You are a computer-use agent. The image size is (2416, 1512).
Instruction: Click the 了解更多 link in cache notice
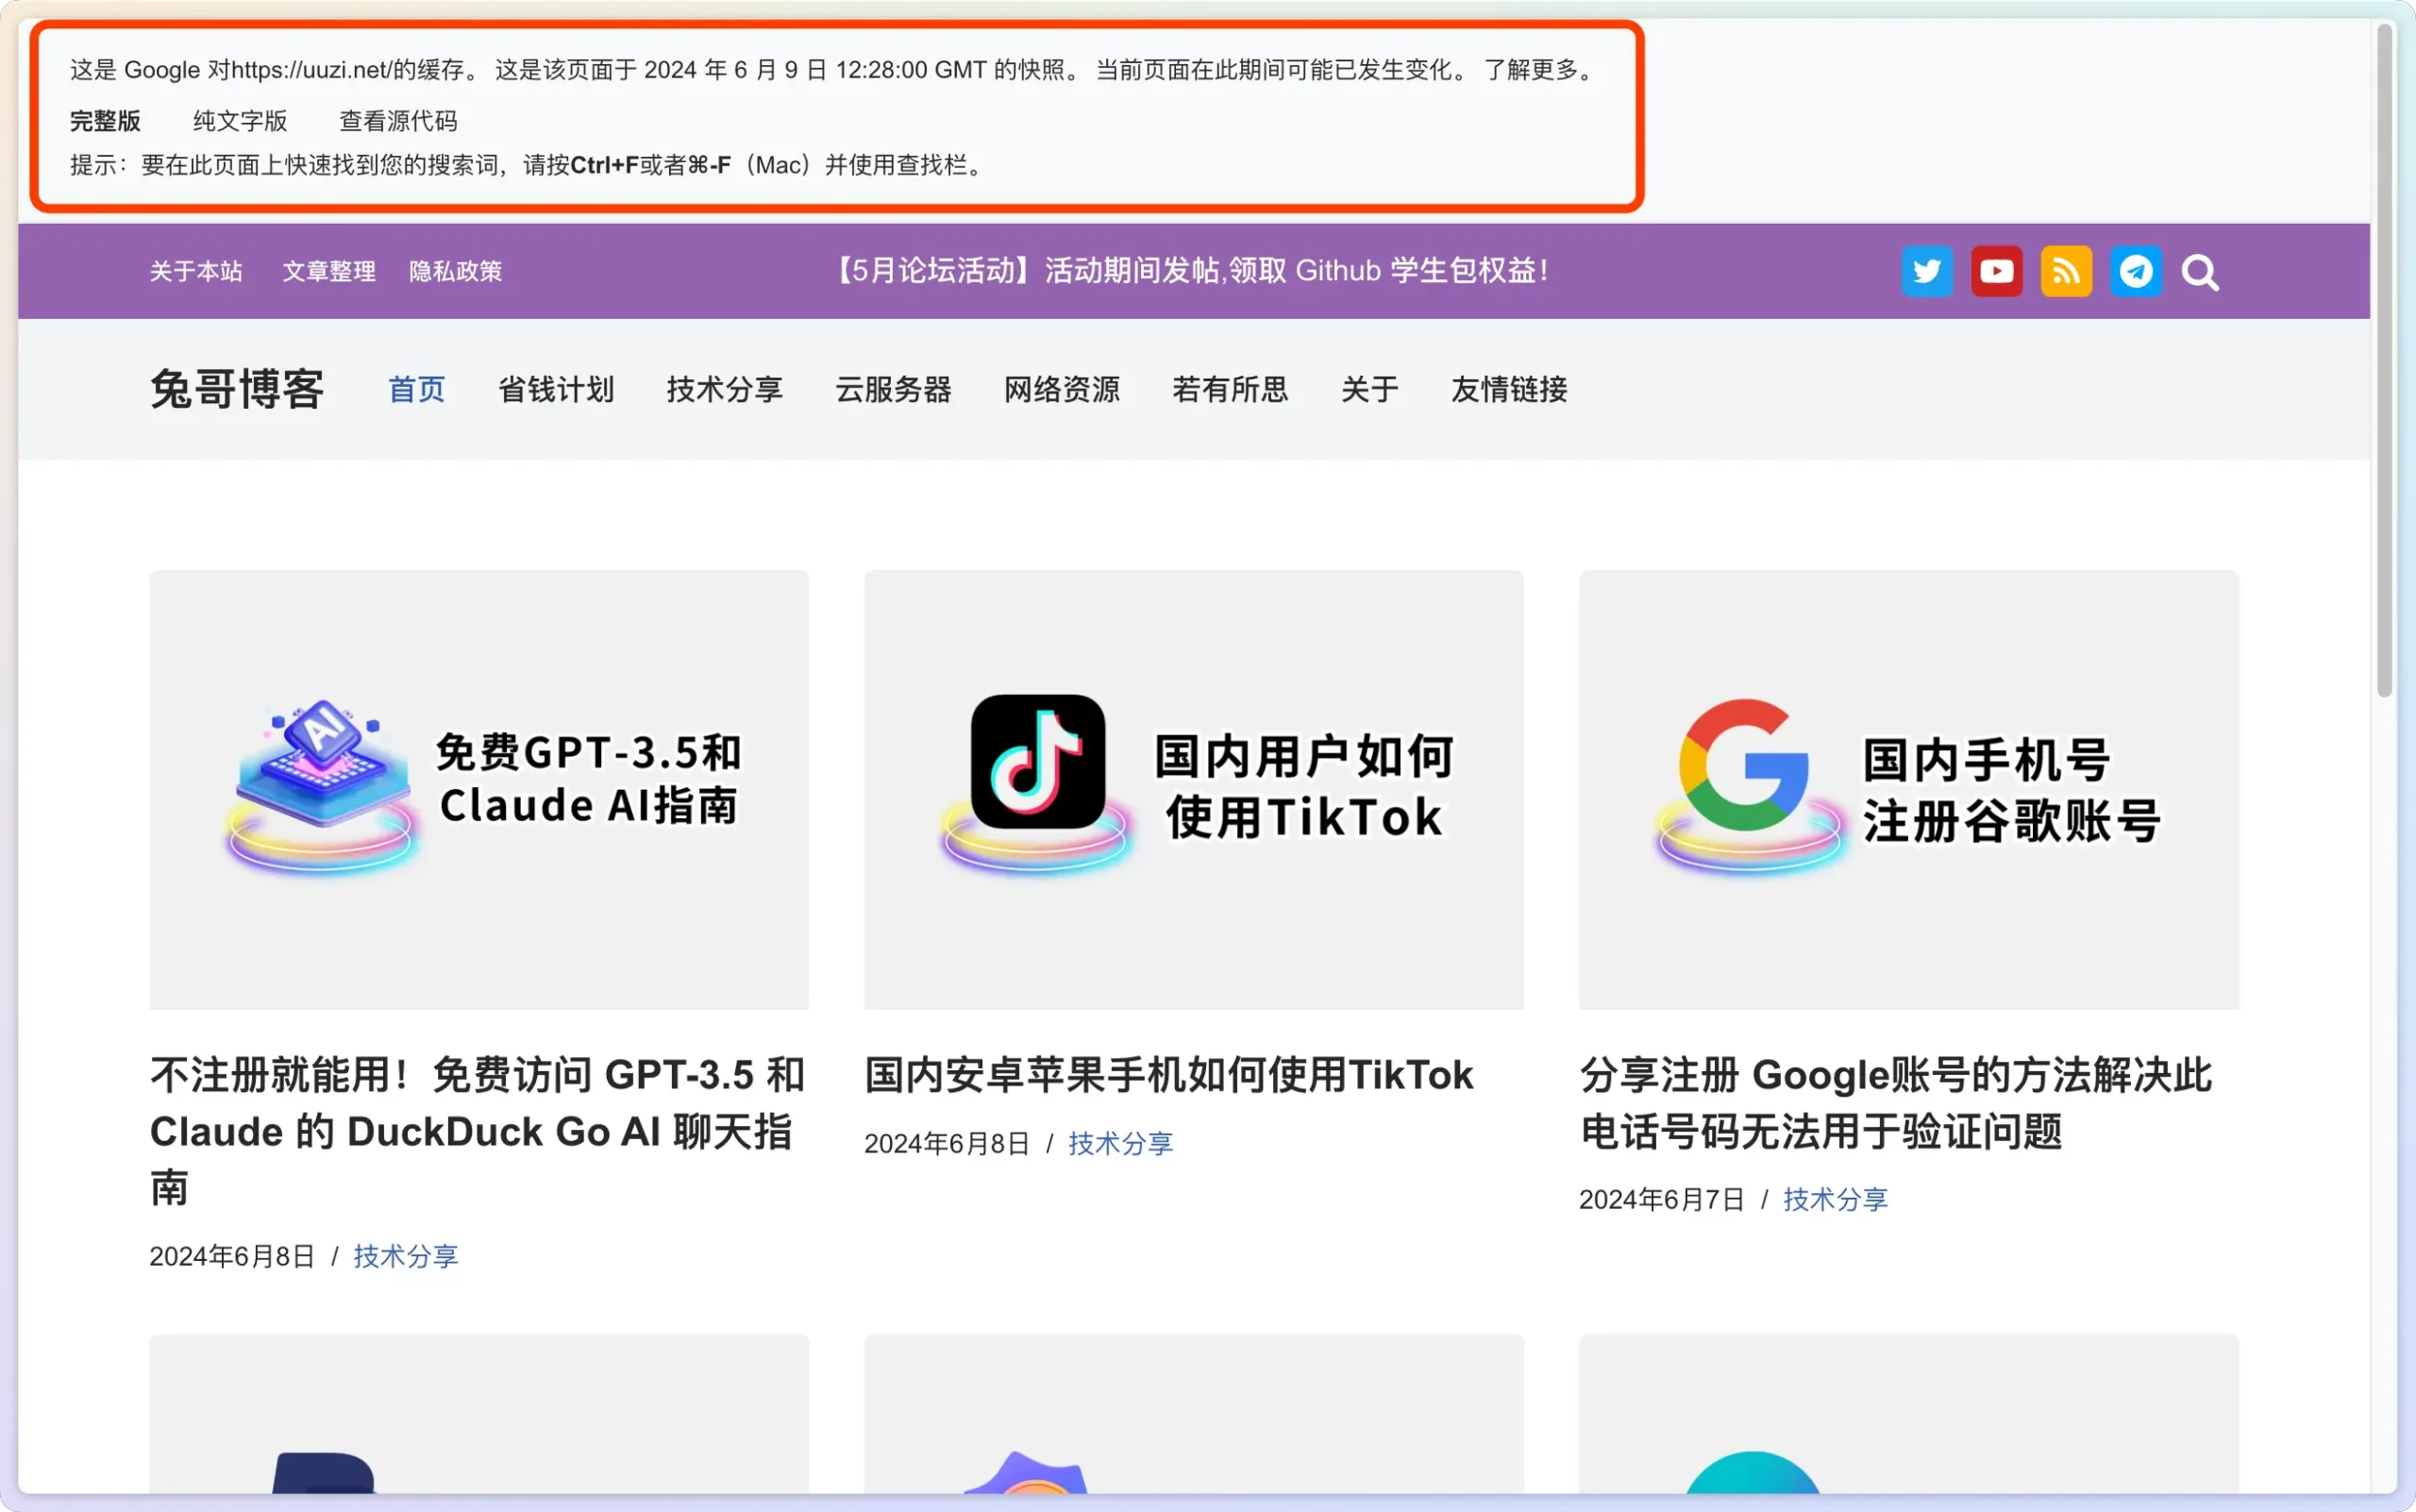(1531, 69)
